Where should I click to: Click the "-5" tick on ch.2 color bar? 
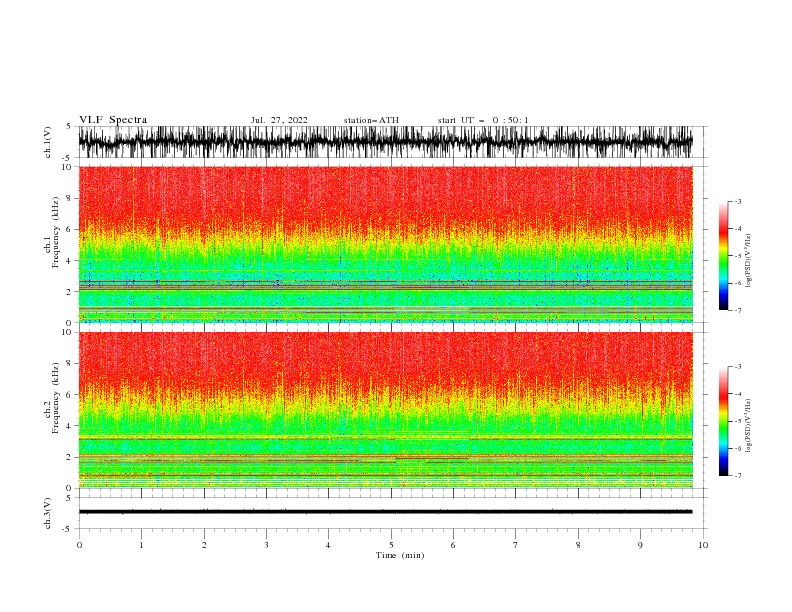pyautogui.click(x=737, y=421)
